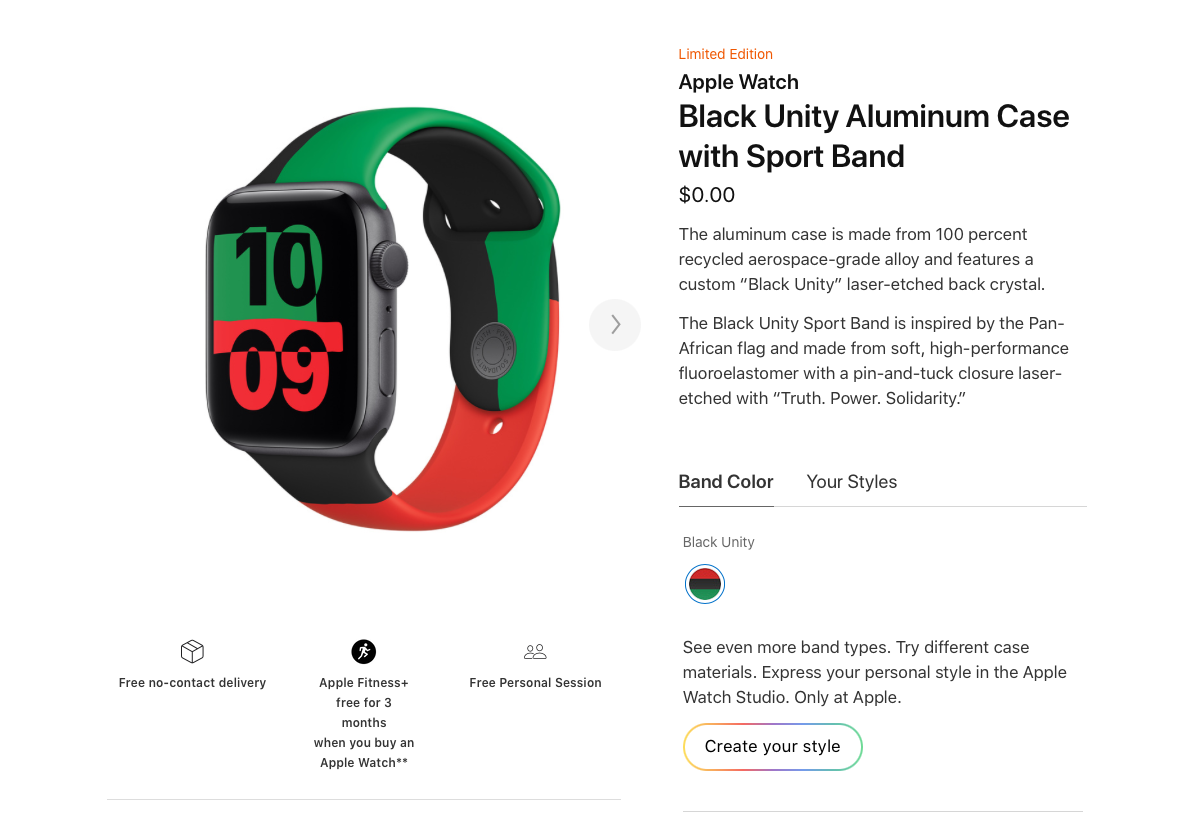Viewport: 1203px width, 818px height.
Task: Click the Apple Watch Studio description paragraph
Action: coord(875,672)
